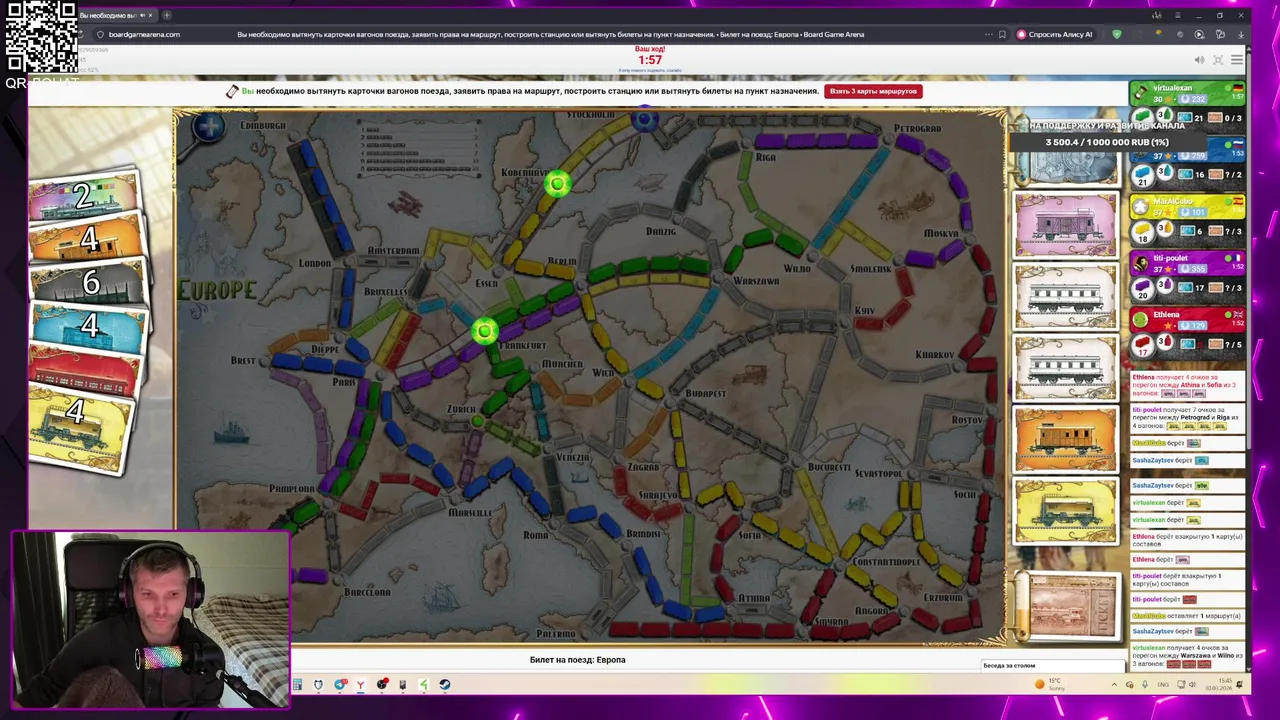Click titi-poulet's purple wagon counter 20
This screenshot has height=720, width=1280.
pyautogui.click(x=1143, y=289)
